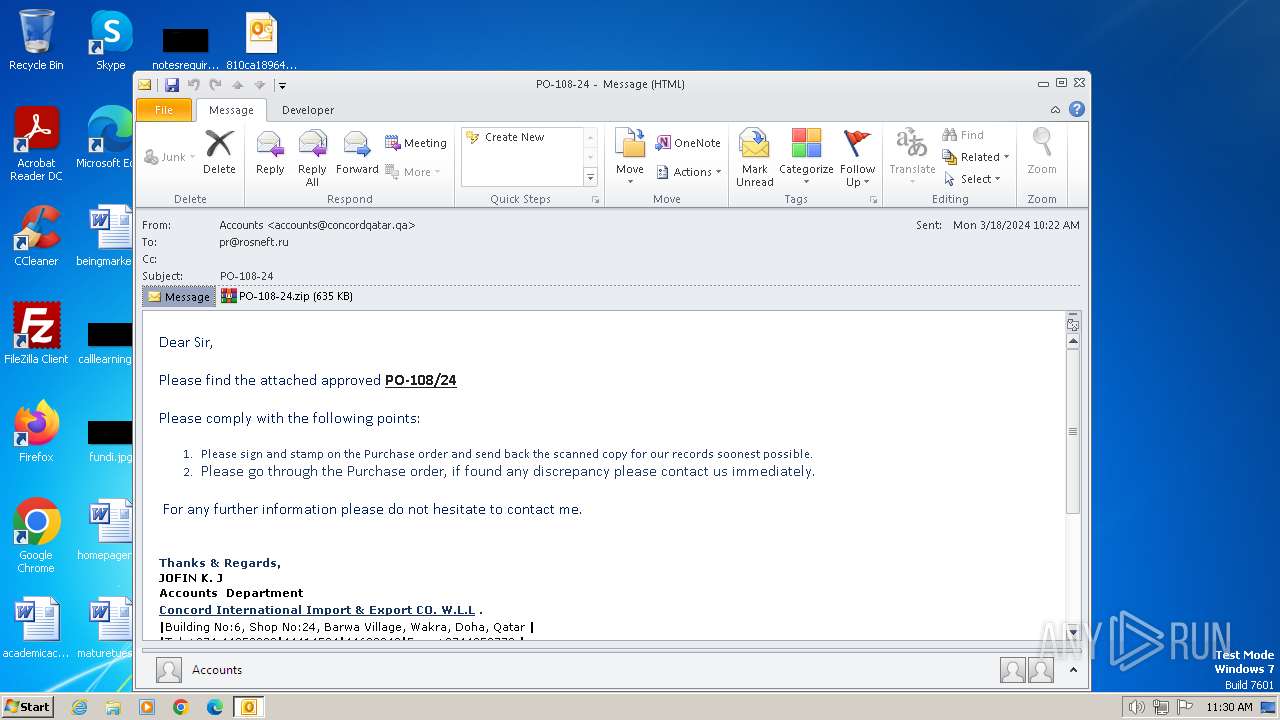Click the Accounts contact photo icon
Image resolution: width=1280 pixels, height=720 pixels.
coord(169,670)
